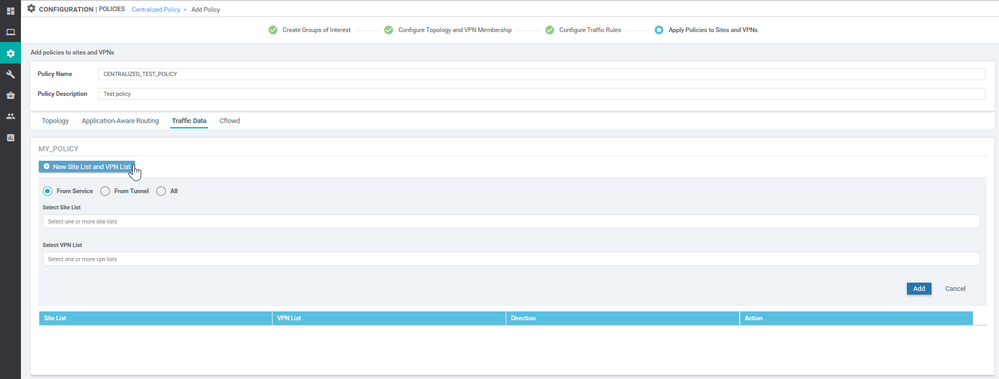Select the From Tunnel radio button
Screen dimensions: 999x379
pyautogui.click(x=105, y=191)
